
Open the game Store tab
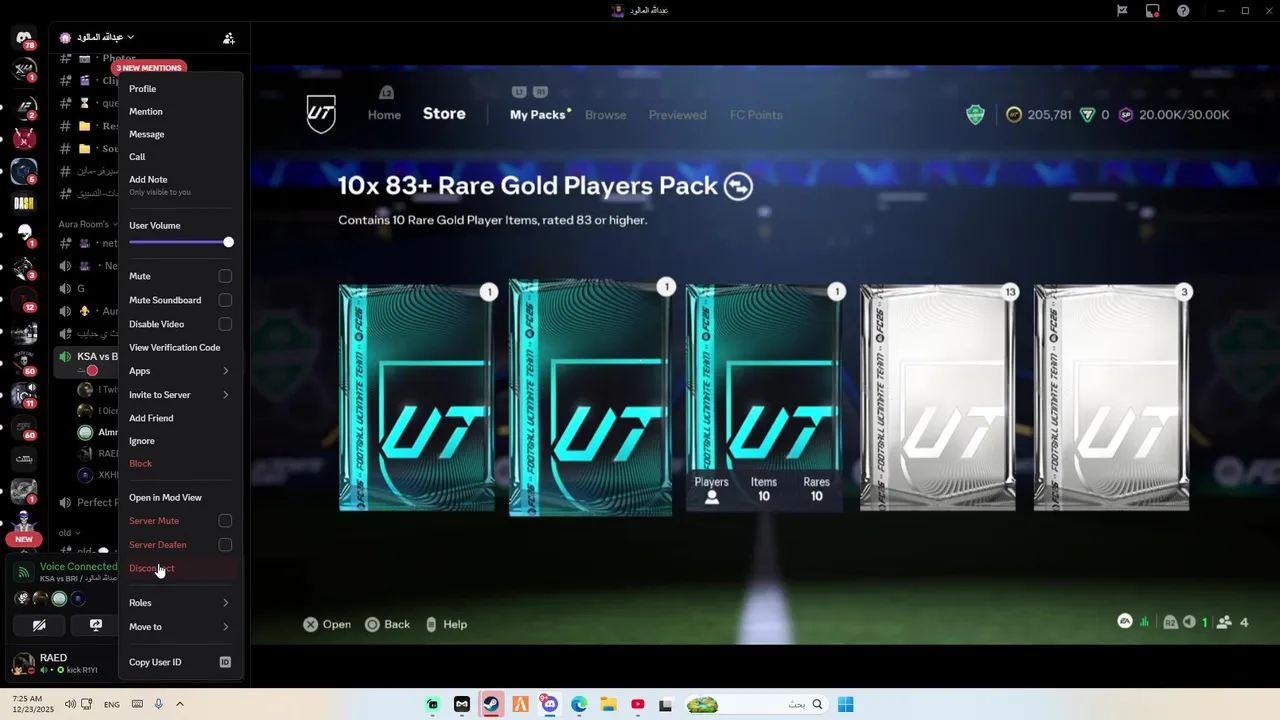point(444,114)
